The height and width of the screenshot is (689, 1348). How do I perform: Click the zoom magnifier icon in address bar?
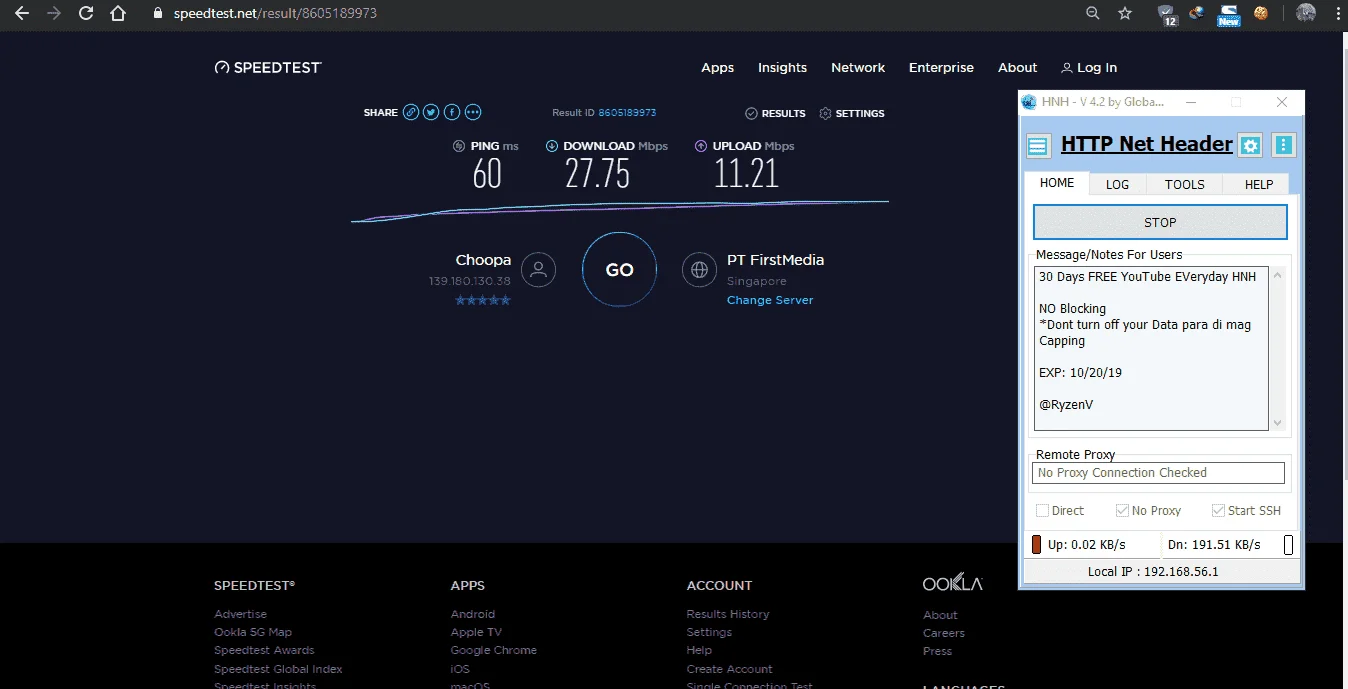pyautogui.click(x=1093, y=14)
